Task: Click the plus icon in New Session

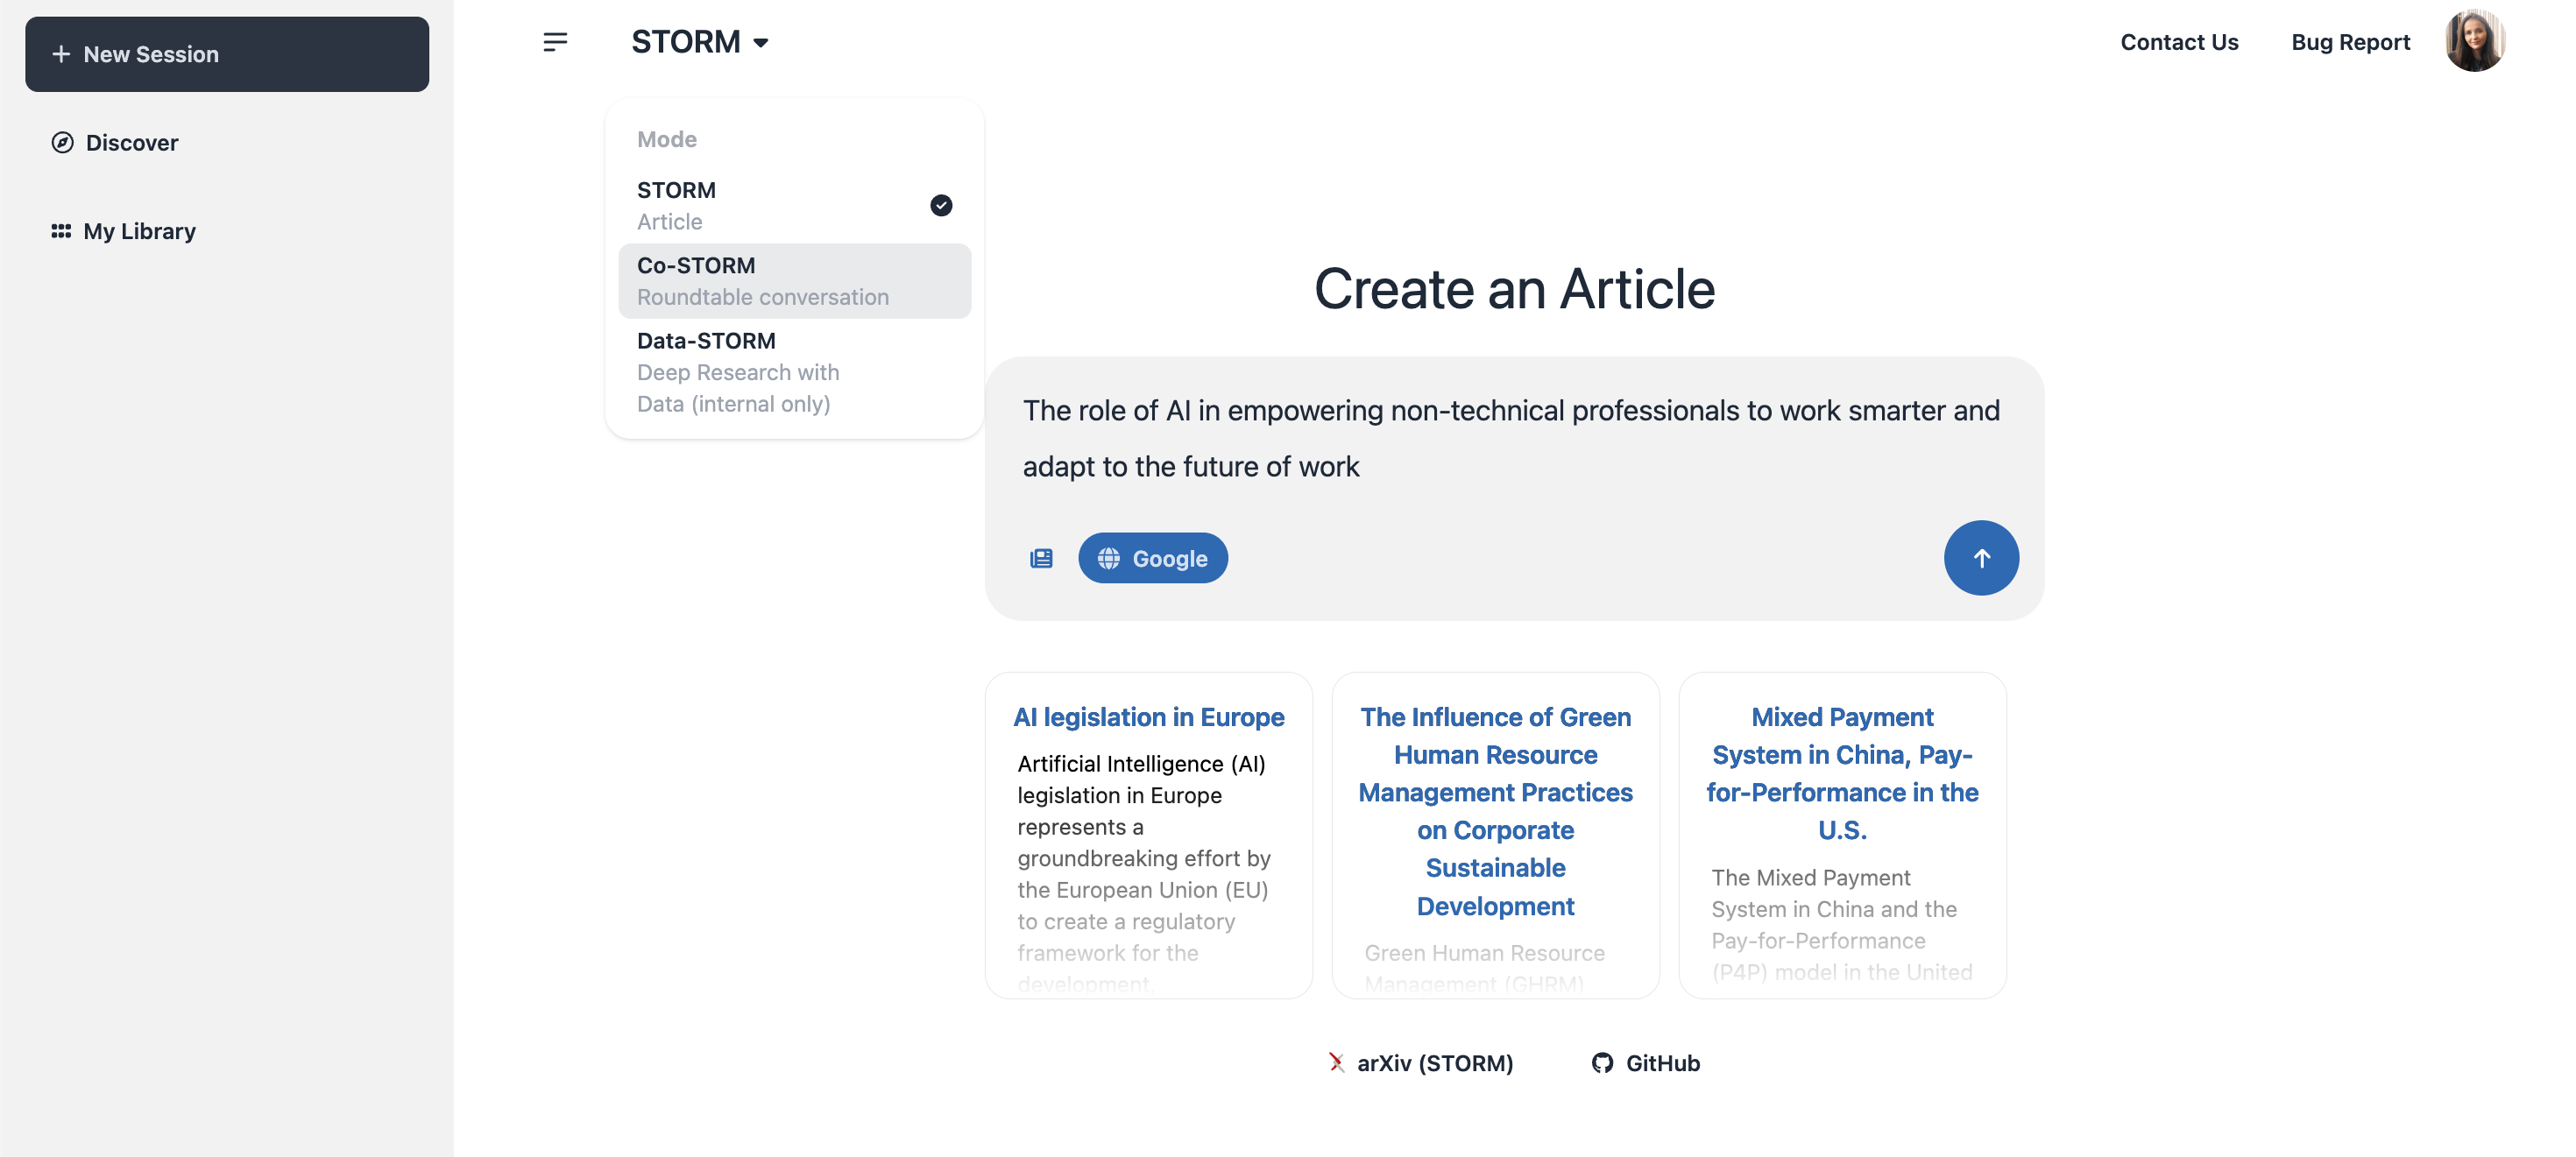Action: [x=61, y=54]
